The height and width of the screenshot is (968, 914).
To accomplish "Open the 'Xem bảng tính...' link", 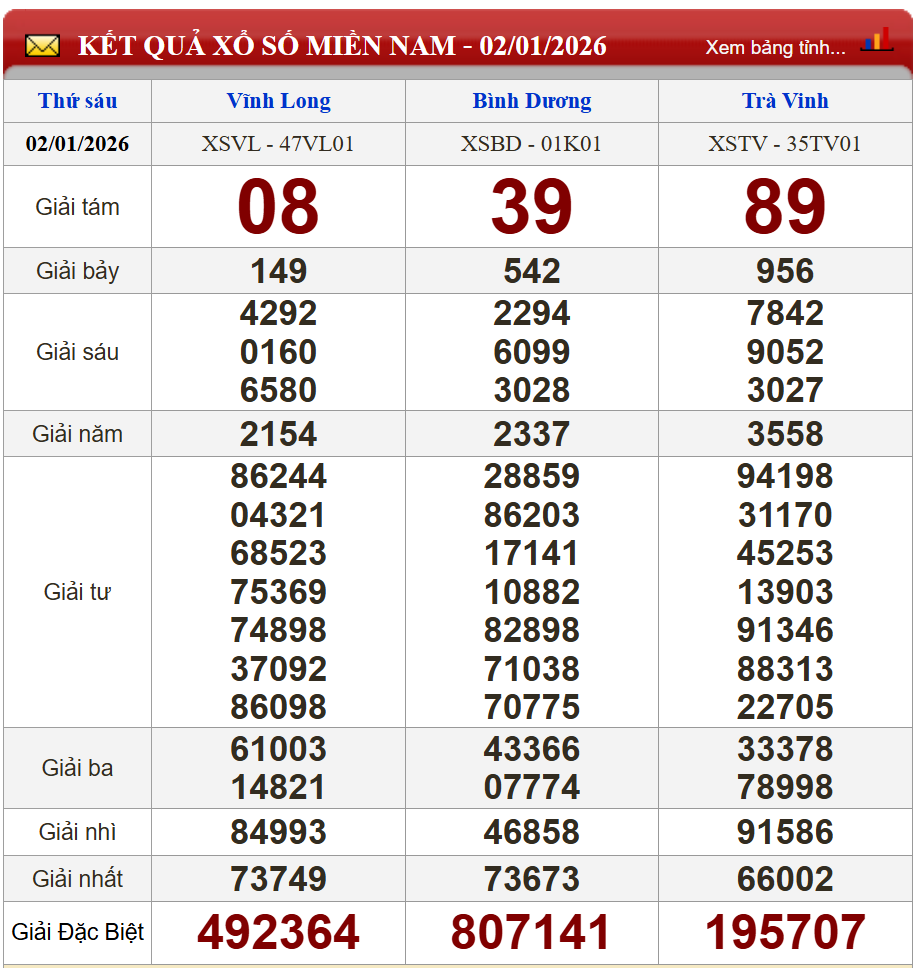I will tap(774, 47).
